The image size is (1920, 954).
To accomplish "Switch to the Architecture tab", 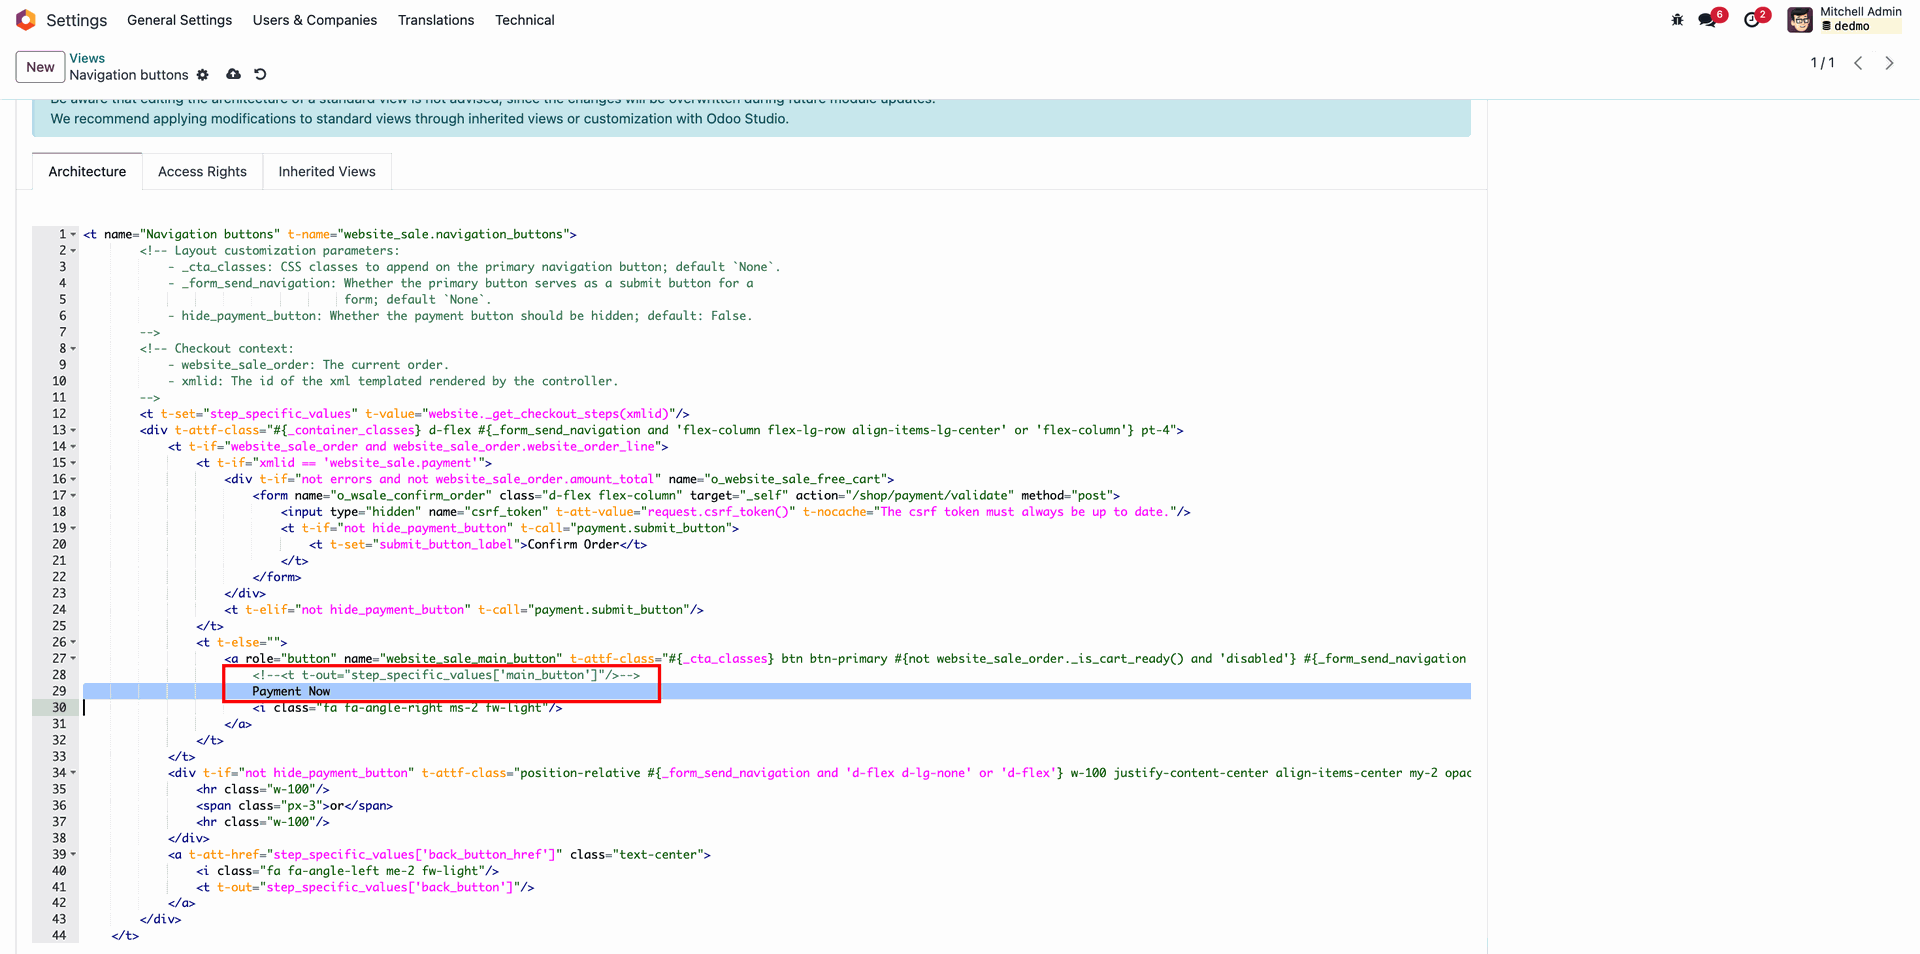I will pos(87,171).
